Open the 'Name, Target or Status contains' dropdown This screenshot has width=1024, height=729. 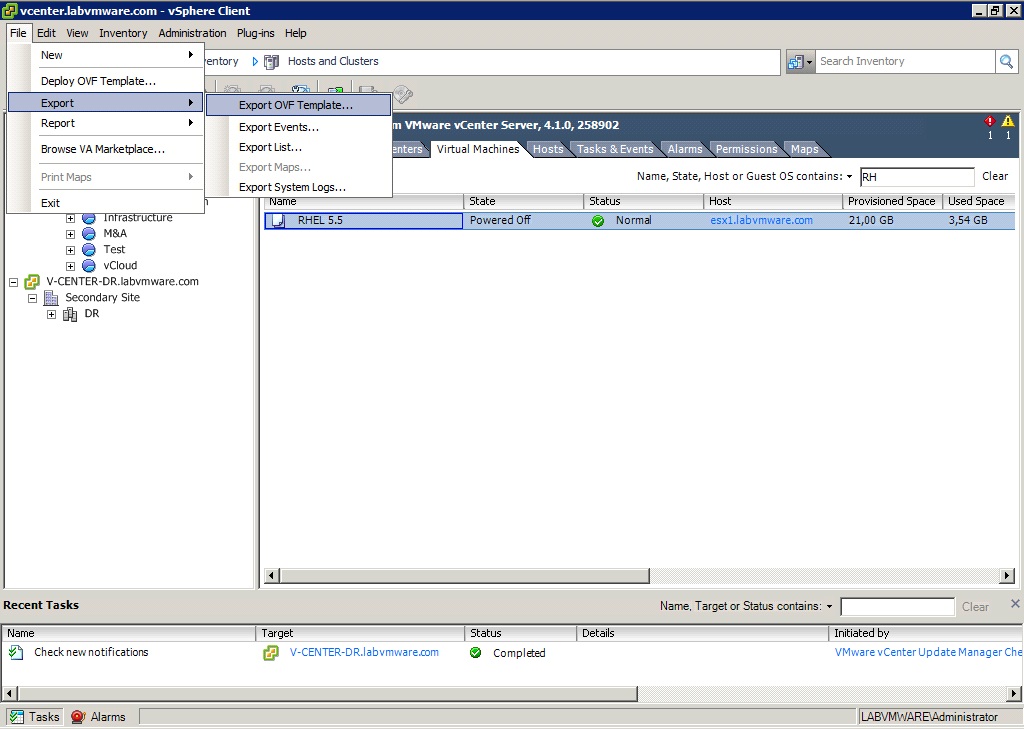coord(829,607)
